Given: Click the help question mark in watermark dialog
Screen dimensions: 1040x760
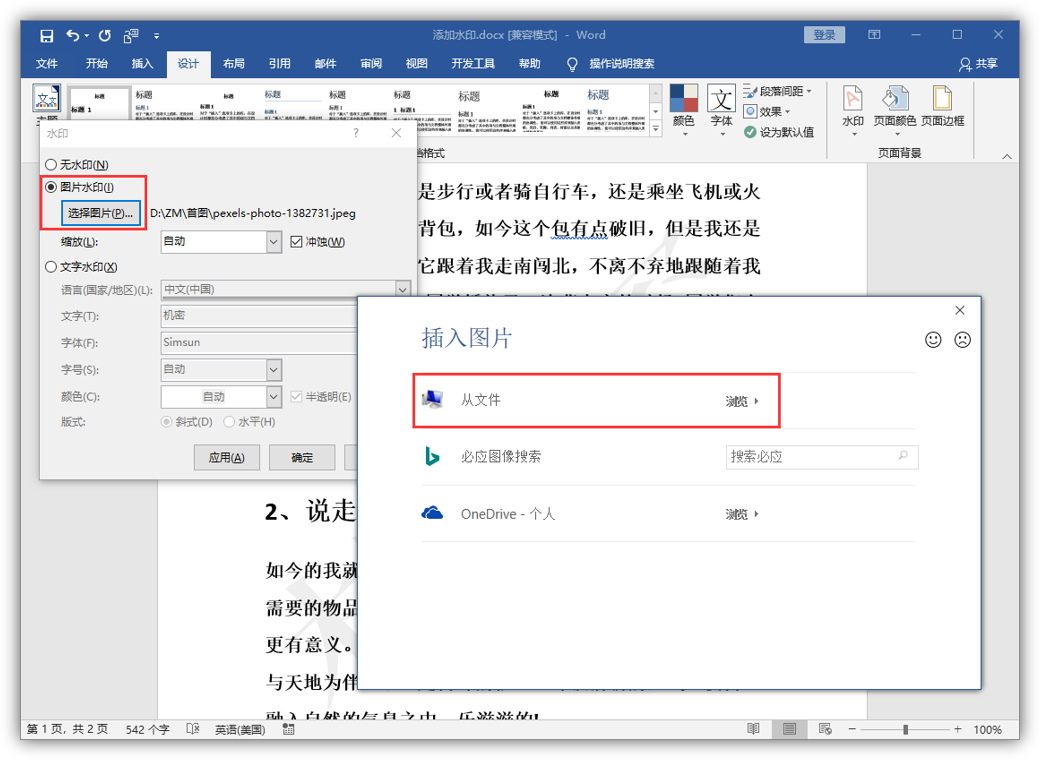Looking at the screenshot, I should 356,133.
